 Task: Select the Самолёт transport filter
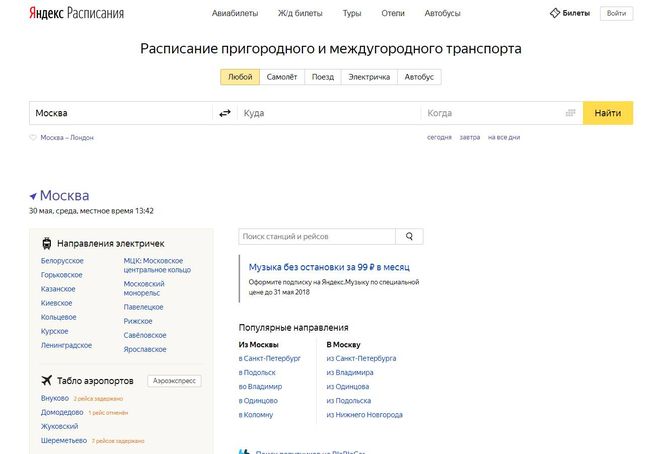click(x=282, y=77)
